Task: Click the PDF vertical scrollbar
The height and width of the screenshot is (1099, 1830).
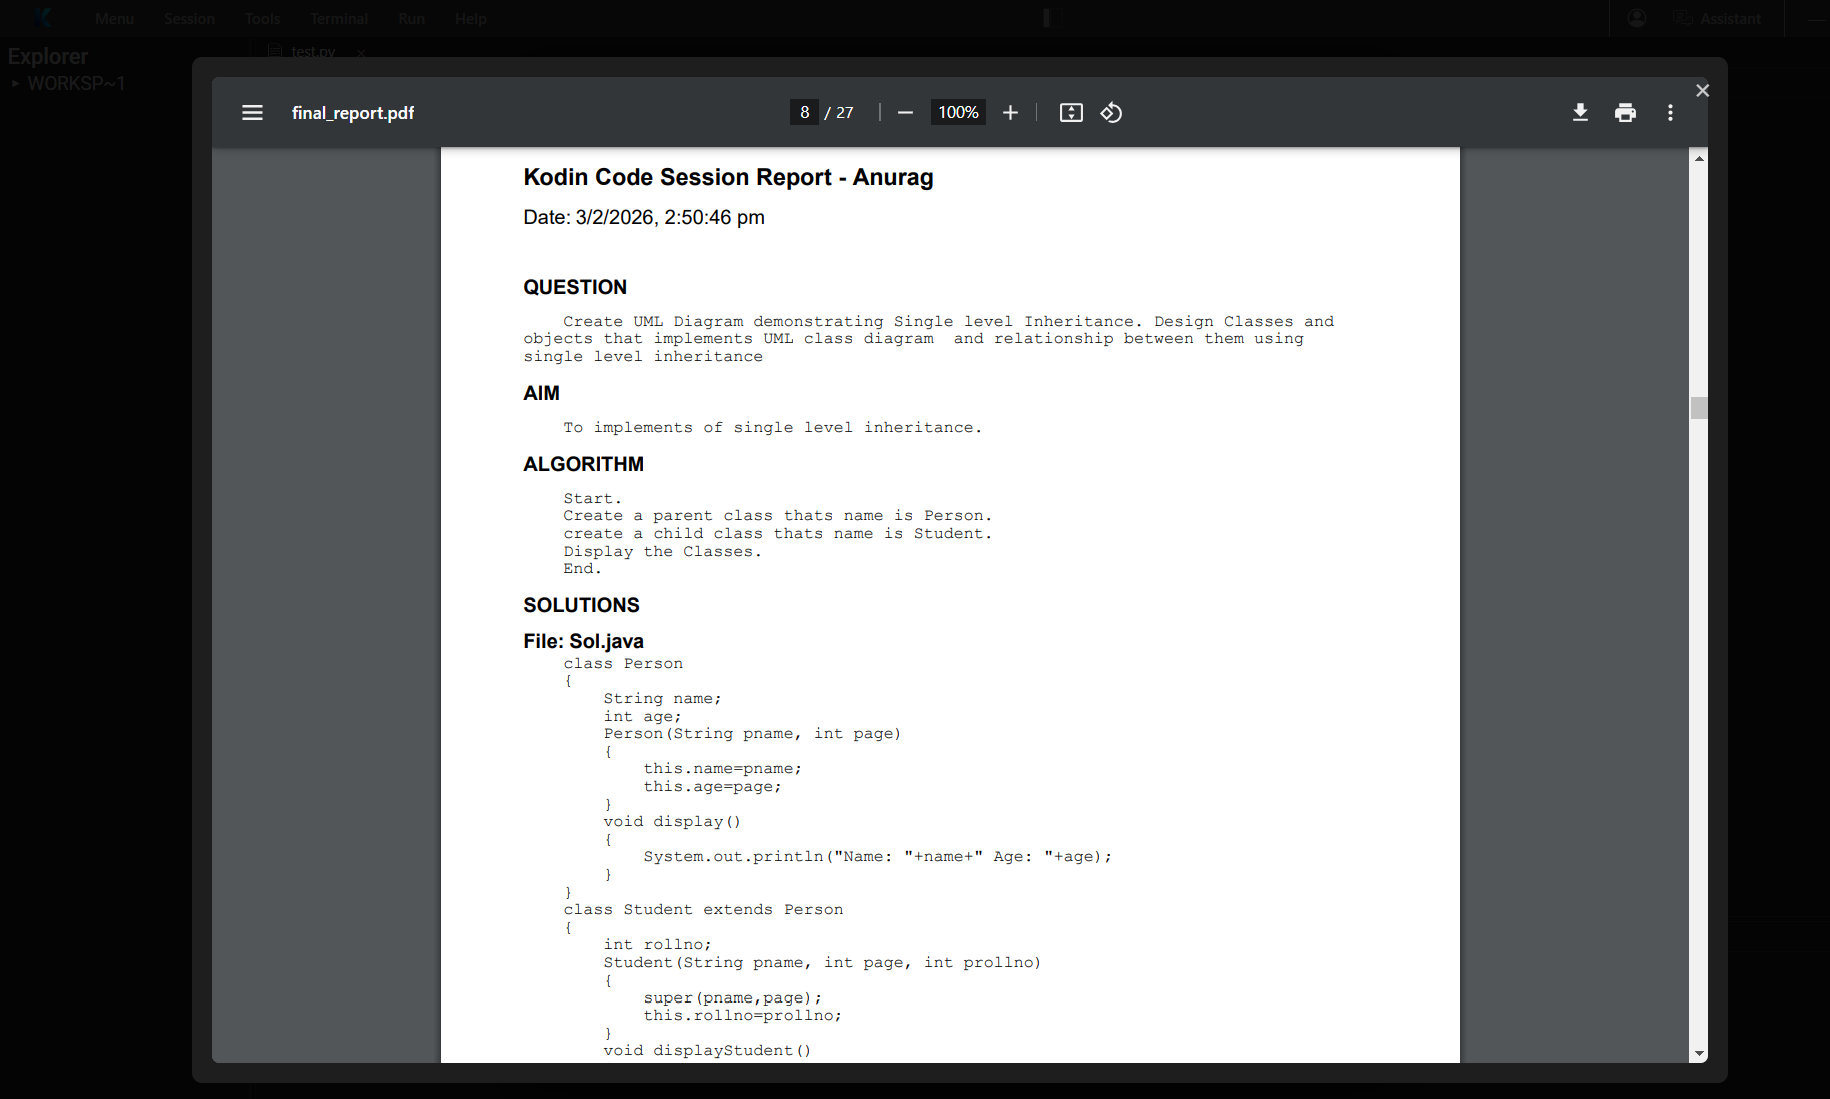Action: click(1698, 407)
